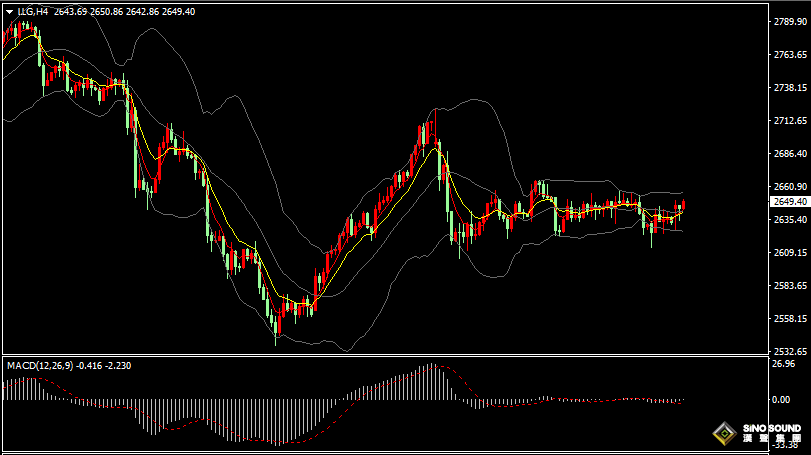This screenshot has height=455, width=811.
Task: Select the highlighted current price 2649.40 tag
Action: [x=788, y=201]
